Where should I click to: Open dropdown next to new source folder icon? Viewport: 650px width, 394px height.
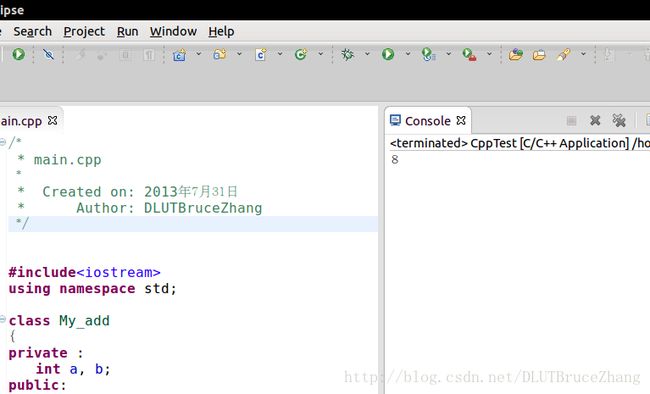pyautogui.click(x=239, y=54)
